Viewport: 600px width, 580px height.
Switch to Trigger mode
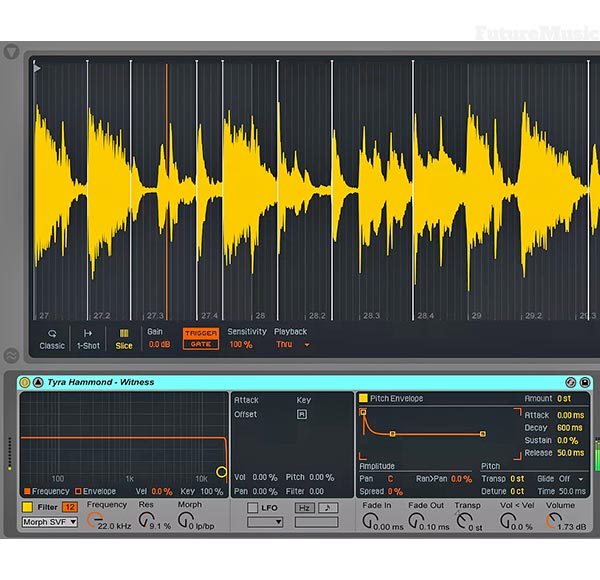[201, 333]
